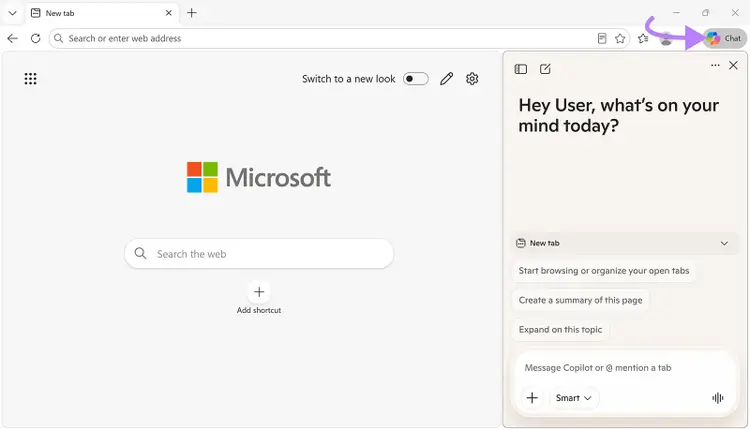Edit the page with pencil icon

coord(447,78)
